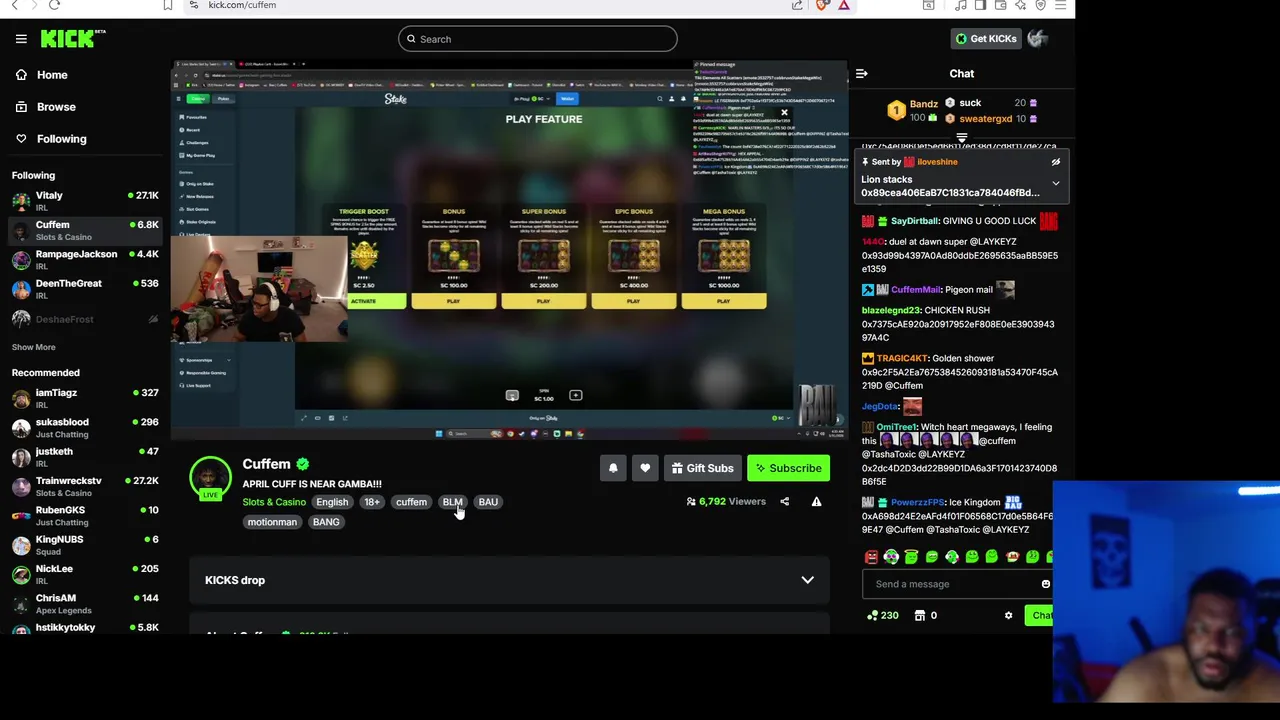1280x720 pixels.
Task: Click the heart follow icon
Action: (x=645, y=468)
